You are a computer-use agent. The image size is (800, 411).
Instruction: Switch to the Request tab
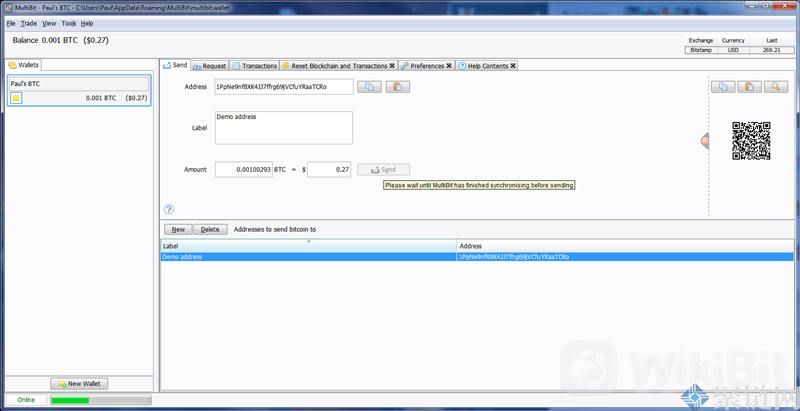coord(209,66)
